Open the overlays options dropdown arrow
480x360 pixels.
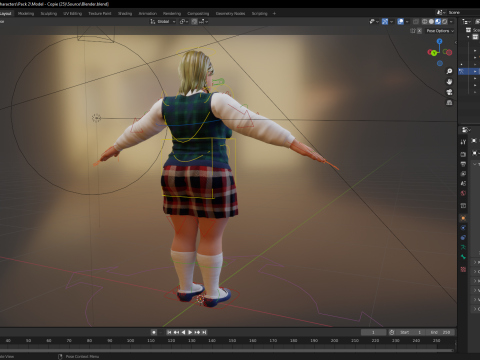407,22
